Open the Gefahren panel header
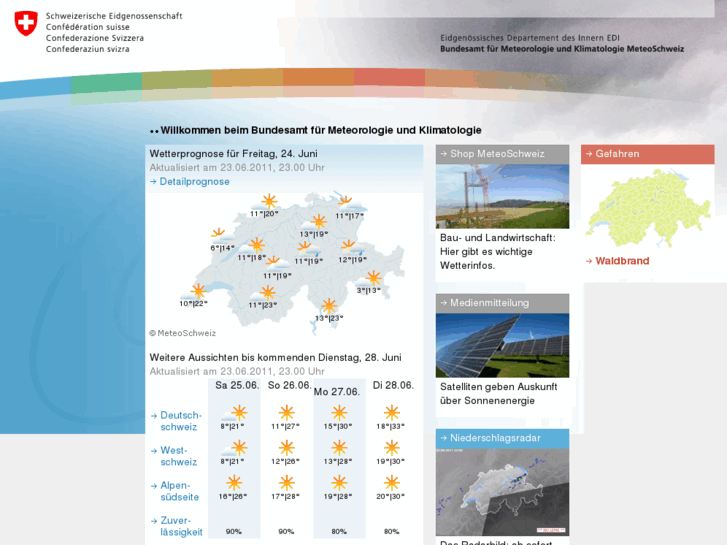The height and width of the screenshot is (545, 727). 647,154
